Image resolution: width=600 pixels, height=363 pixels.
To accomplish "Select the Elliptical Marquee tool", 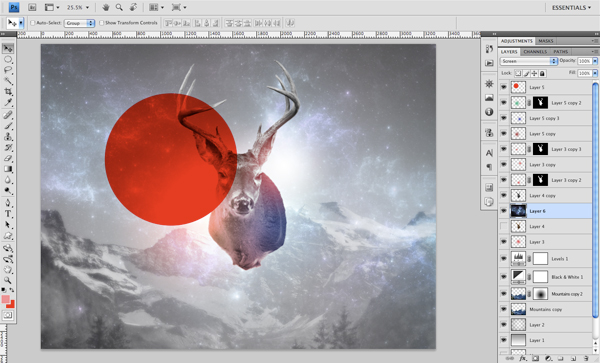I will [x=8, y=59].
